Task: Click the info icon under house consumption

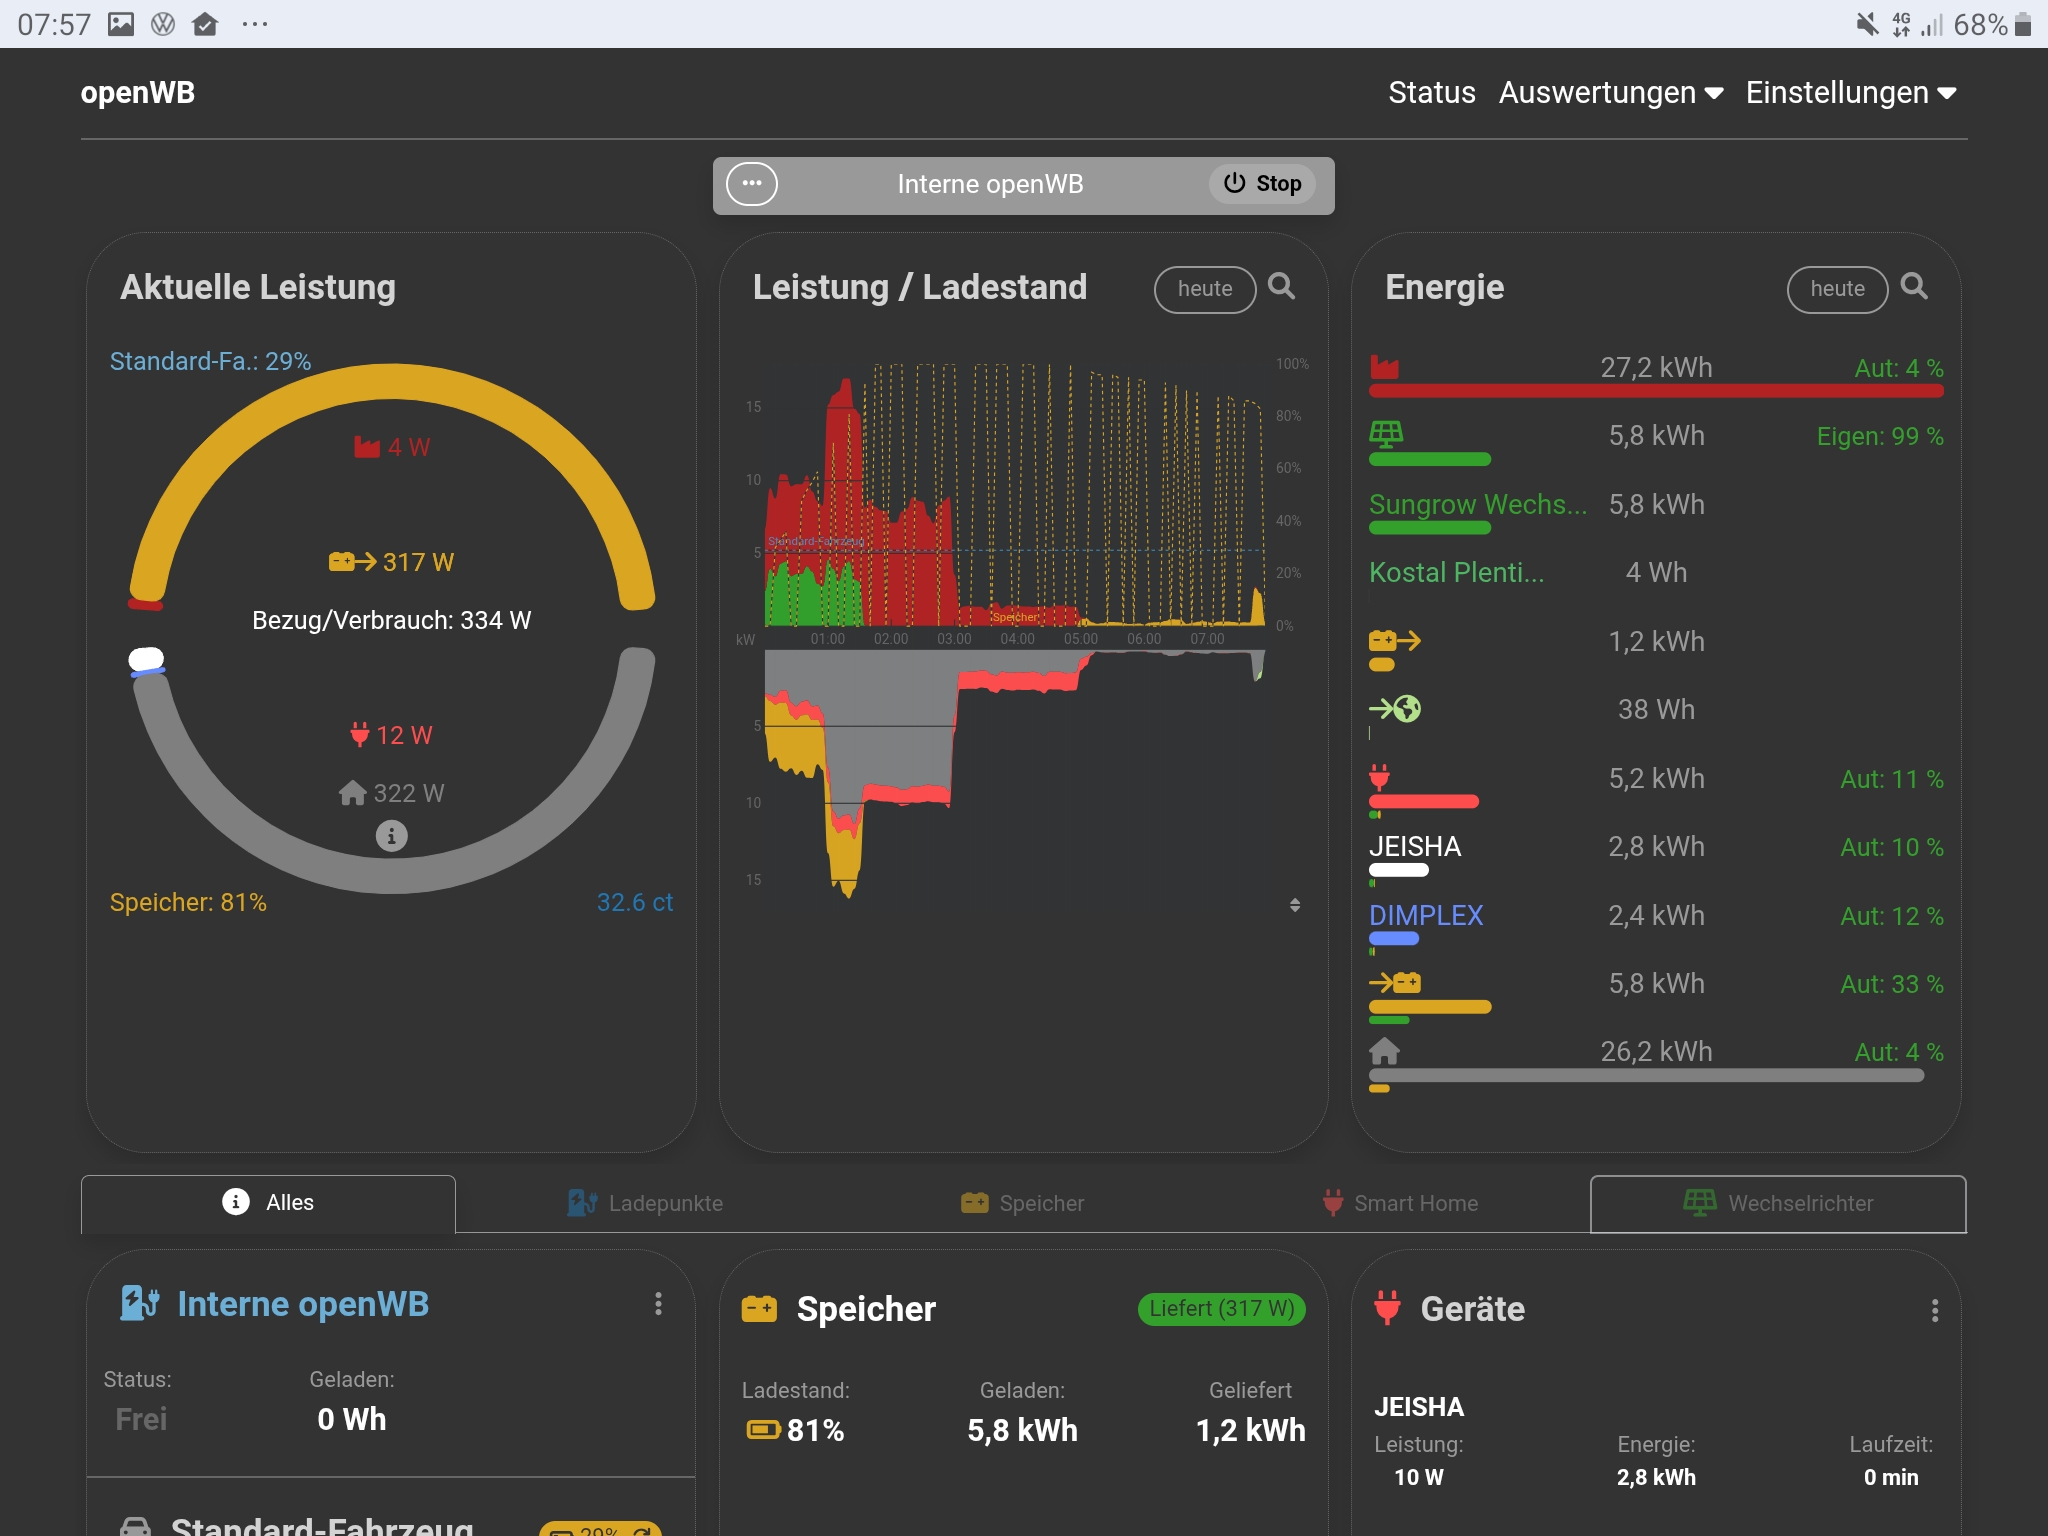Action: [x=391, y=835]
